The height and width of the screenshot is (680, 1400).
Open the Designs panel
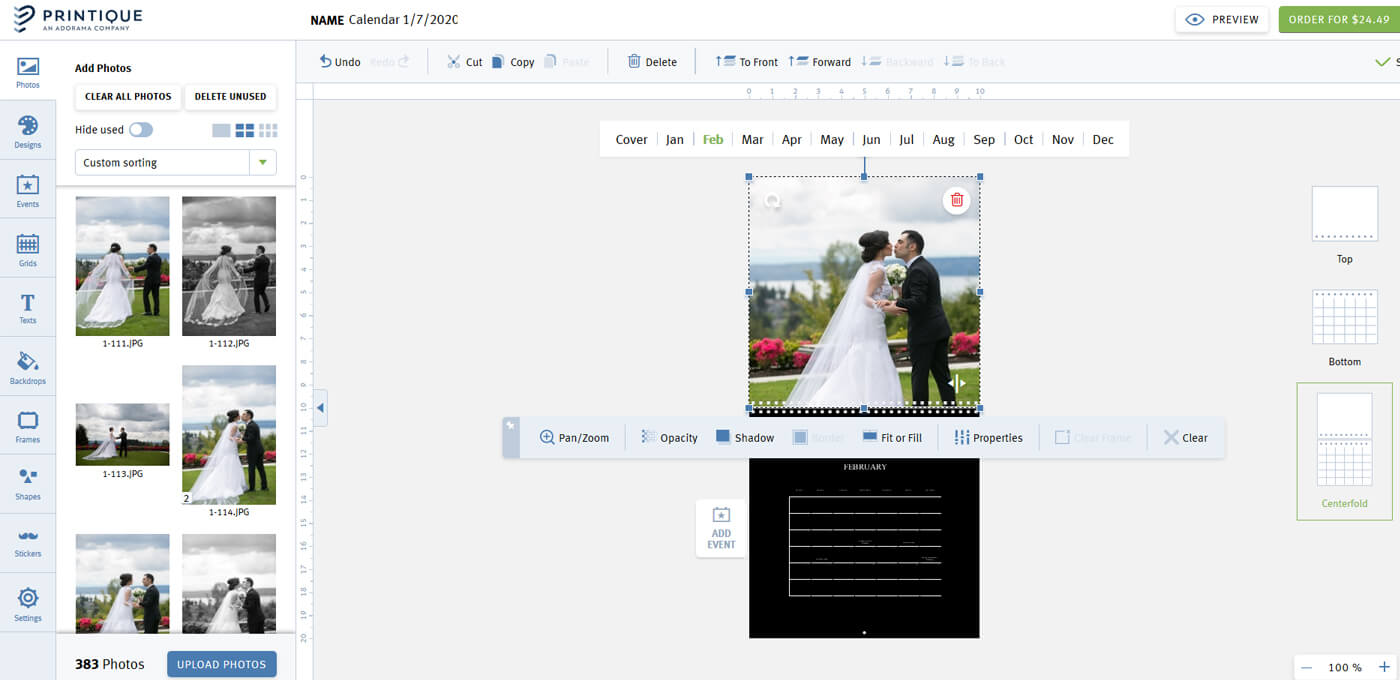pyautogui.click(x=28, y=128)
